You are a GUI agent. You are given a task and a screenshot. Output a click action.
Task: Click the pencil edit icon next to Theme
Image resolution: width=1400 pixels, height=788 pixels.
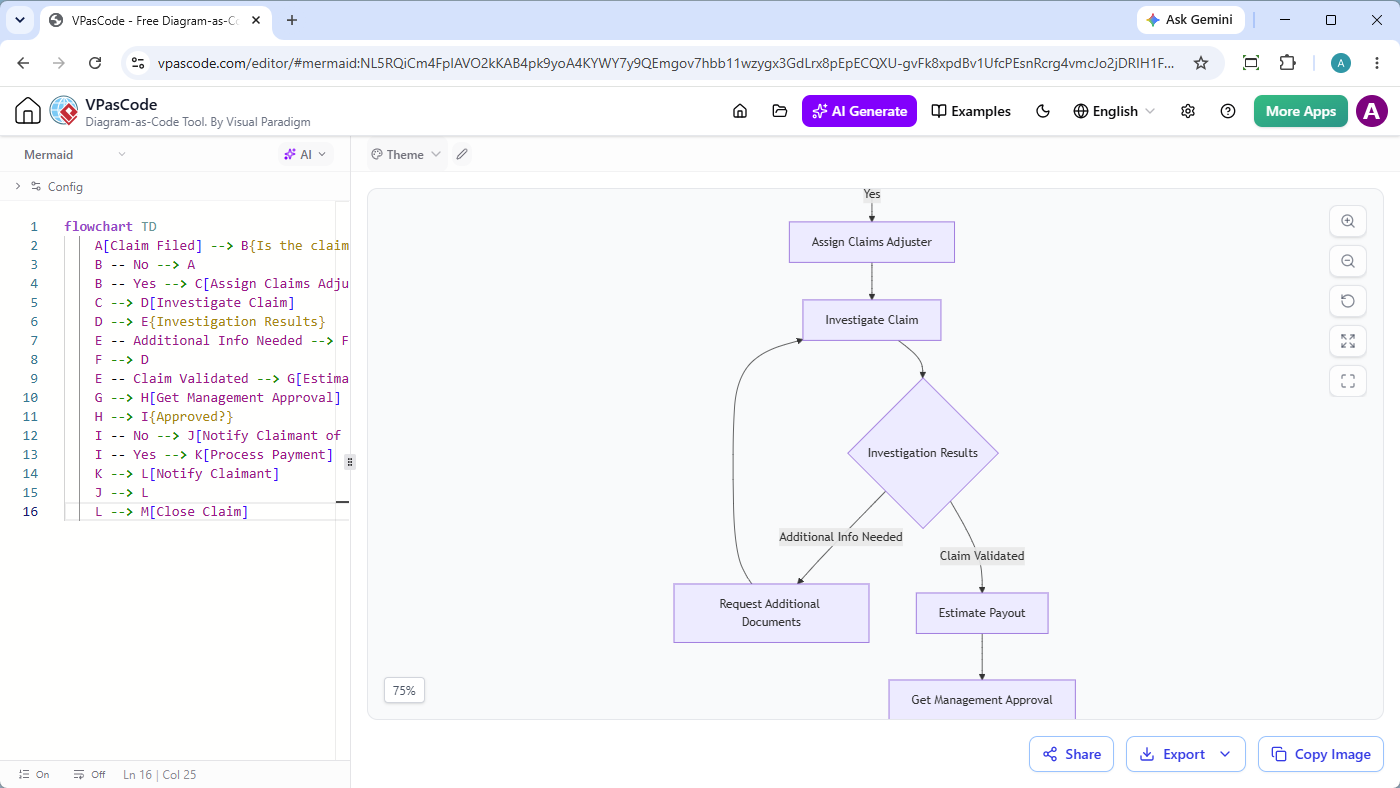point(461,154)
